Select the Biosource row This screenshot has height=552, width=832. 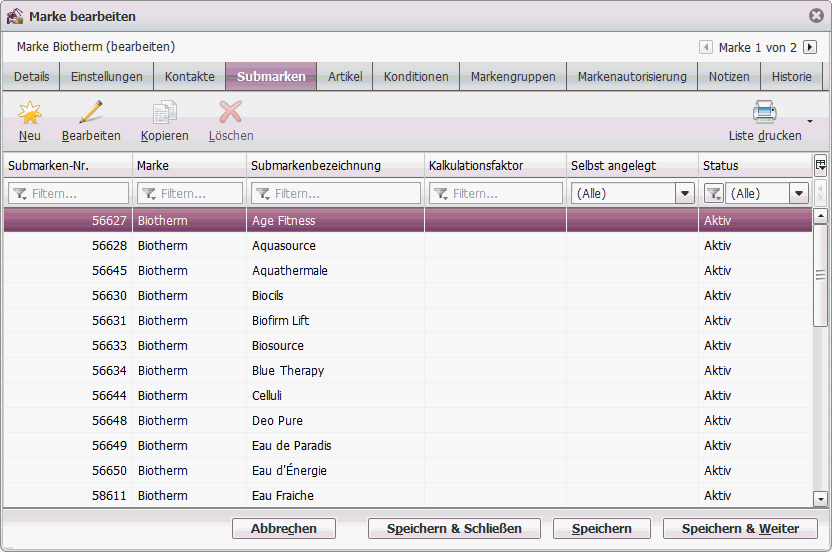coord(408,346)
